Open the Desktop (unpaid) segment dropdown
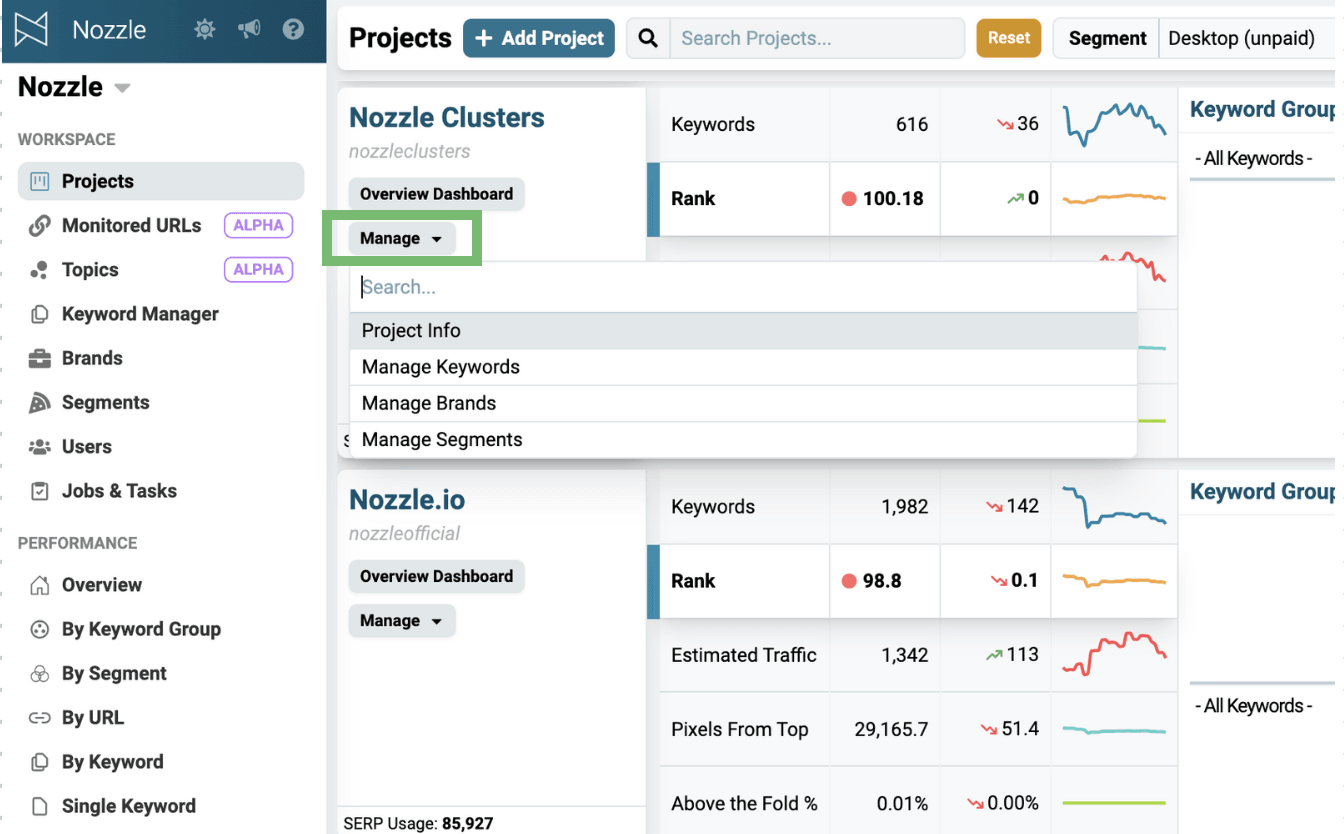Screen dimensions: 1344x834 1247,38
